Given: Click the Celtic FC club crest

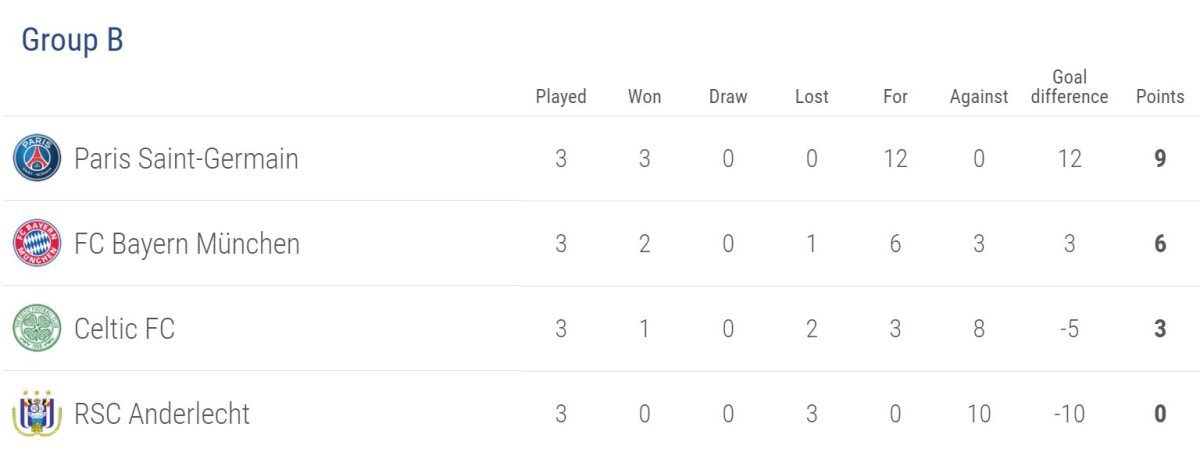Looking at the screenshot, I should click(x=37, y=329).
